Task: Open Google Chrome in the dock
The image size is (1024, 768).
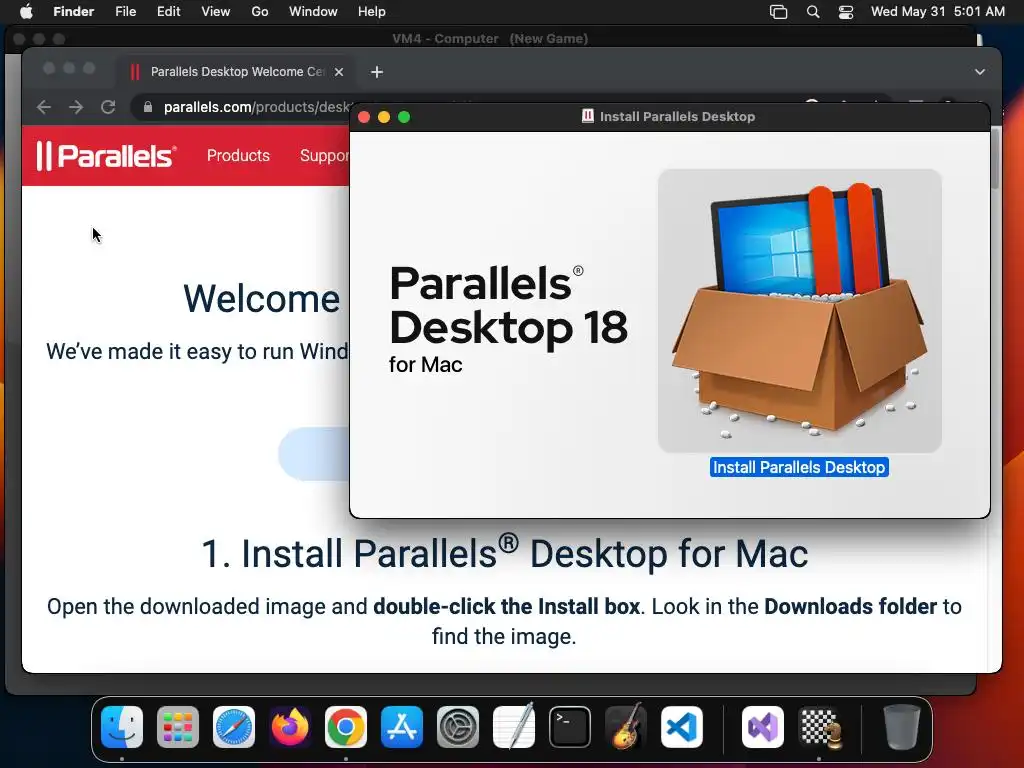Action: 345,727
